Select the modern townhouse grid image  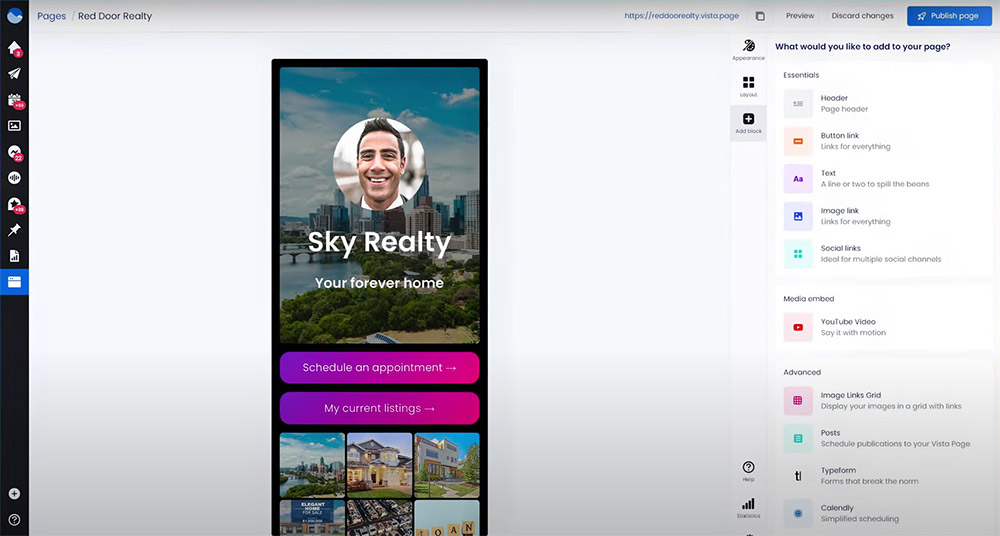click(x=446, y=465)
